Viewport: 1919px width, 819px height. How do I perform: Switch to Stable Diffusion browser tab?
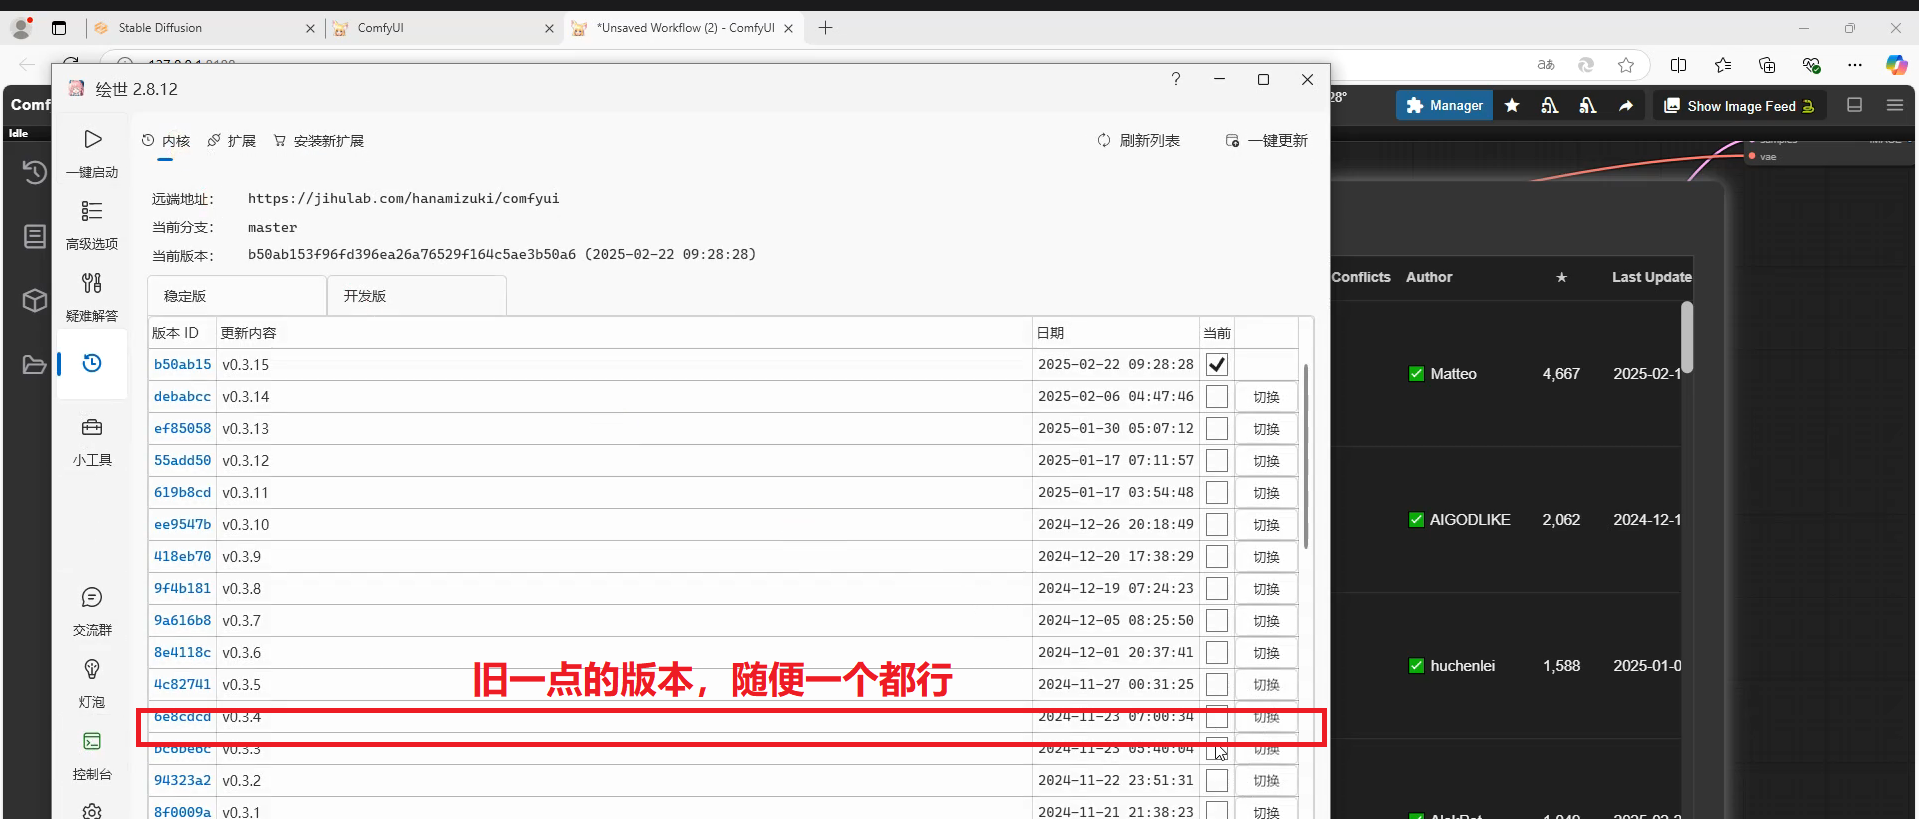coord(205,28)
